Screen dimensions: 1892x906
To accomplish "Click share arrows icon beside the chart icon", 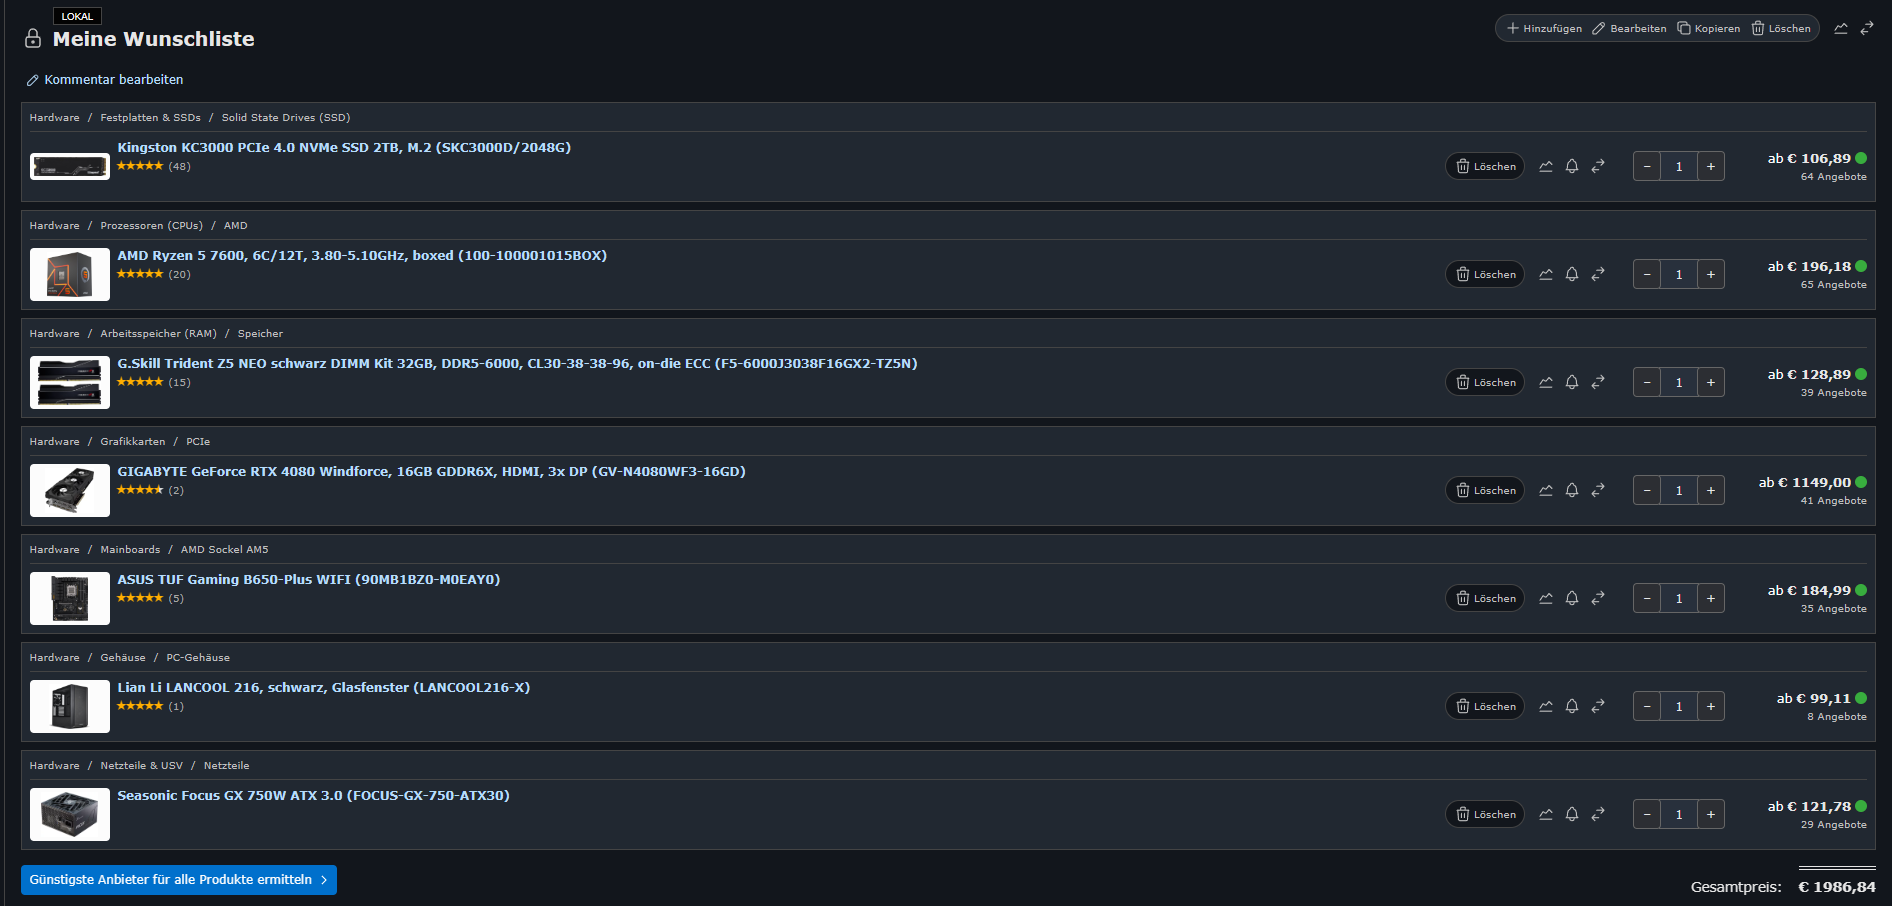I will pyautogui.click(x=1868, y=28).
